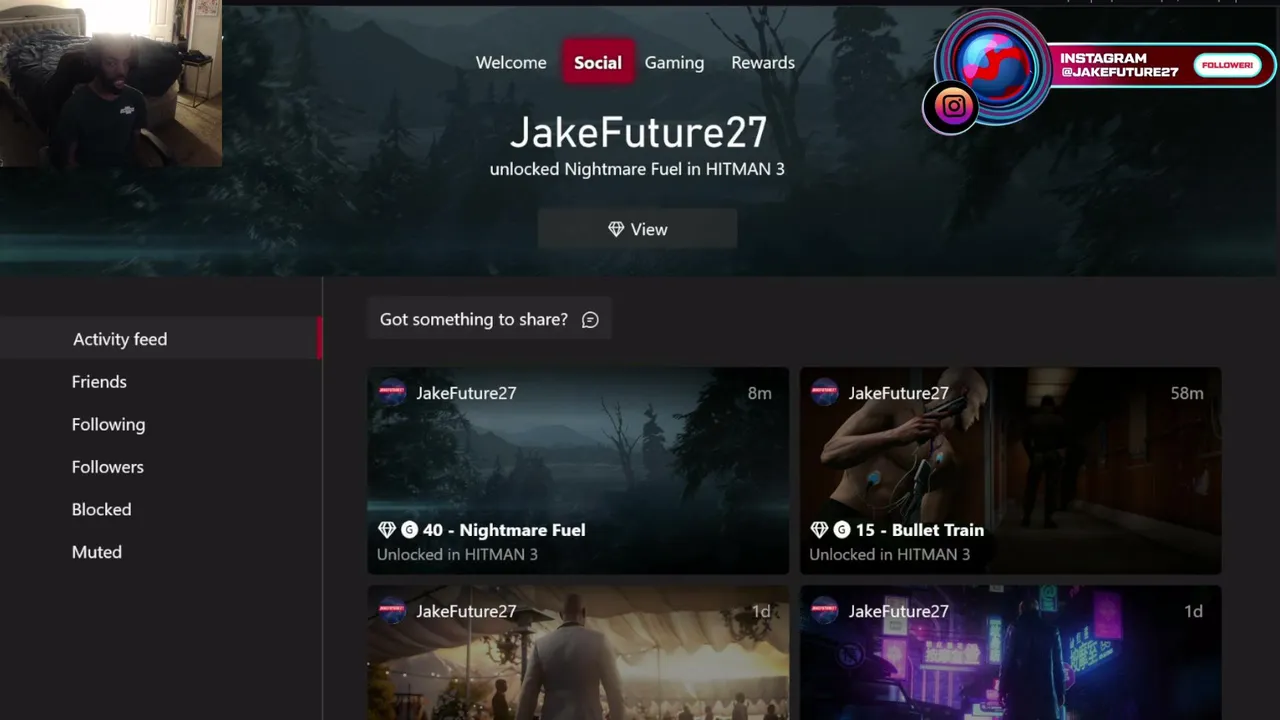Click the Follower! button in Instagram banner
1280x720 pixels.
pyautogui.click(x=1227, y=66)
